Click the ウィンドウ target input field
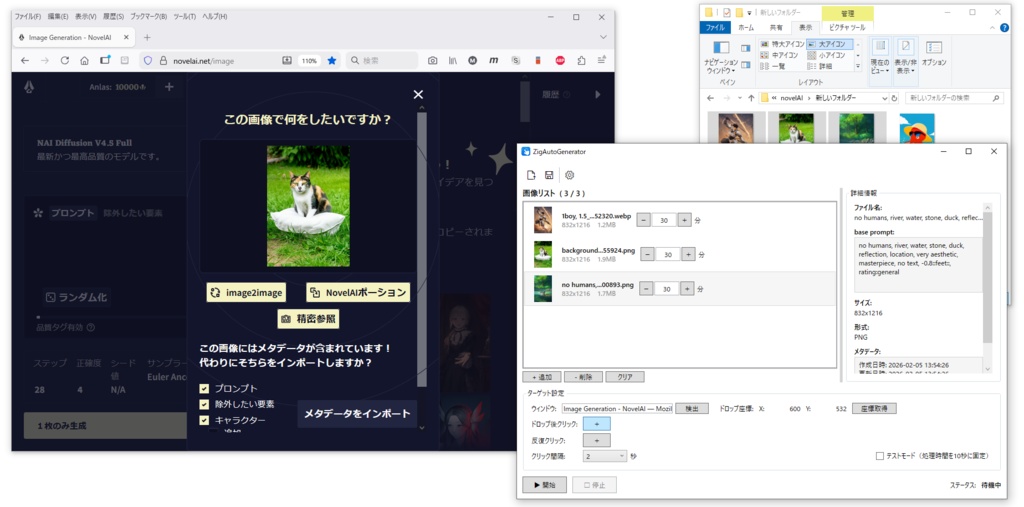 (617, 409)
